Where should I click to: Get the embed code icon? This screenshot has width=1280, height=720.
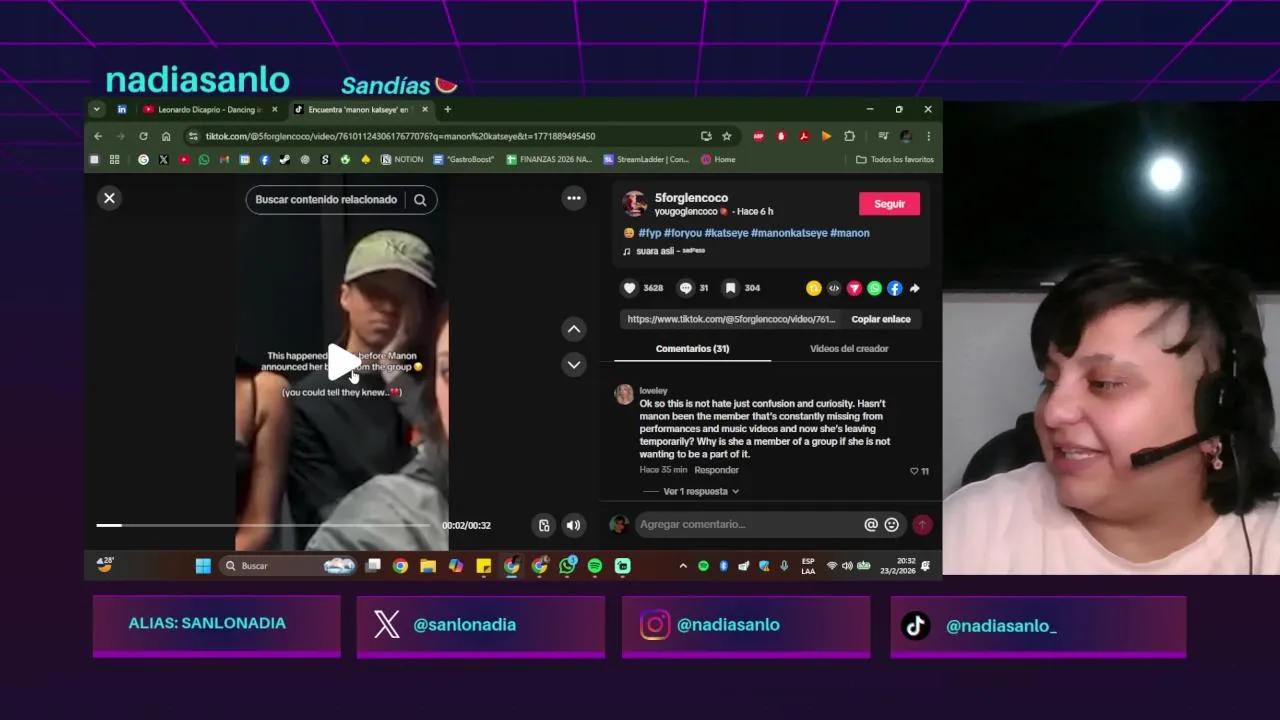834,288
